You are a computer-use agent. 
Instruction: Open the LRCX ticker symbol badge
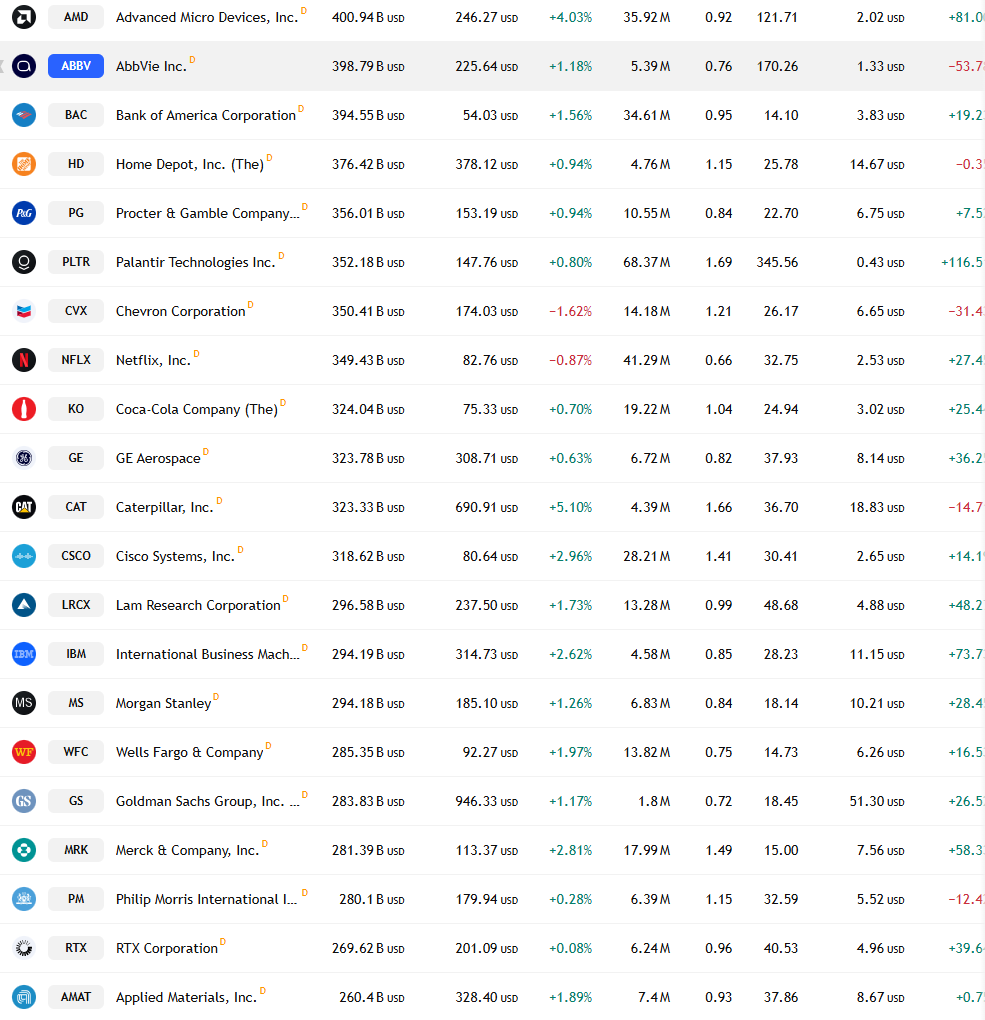tap(76, 605)
